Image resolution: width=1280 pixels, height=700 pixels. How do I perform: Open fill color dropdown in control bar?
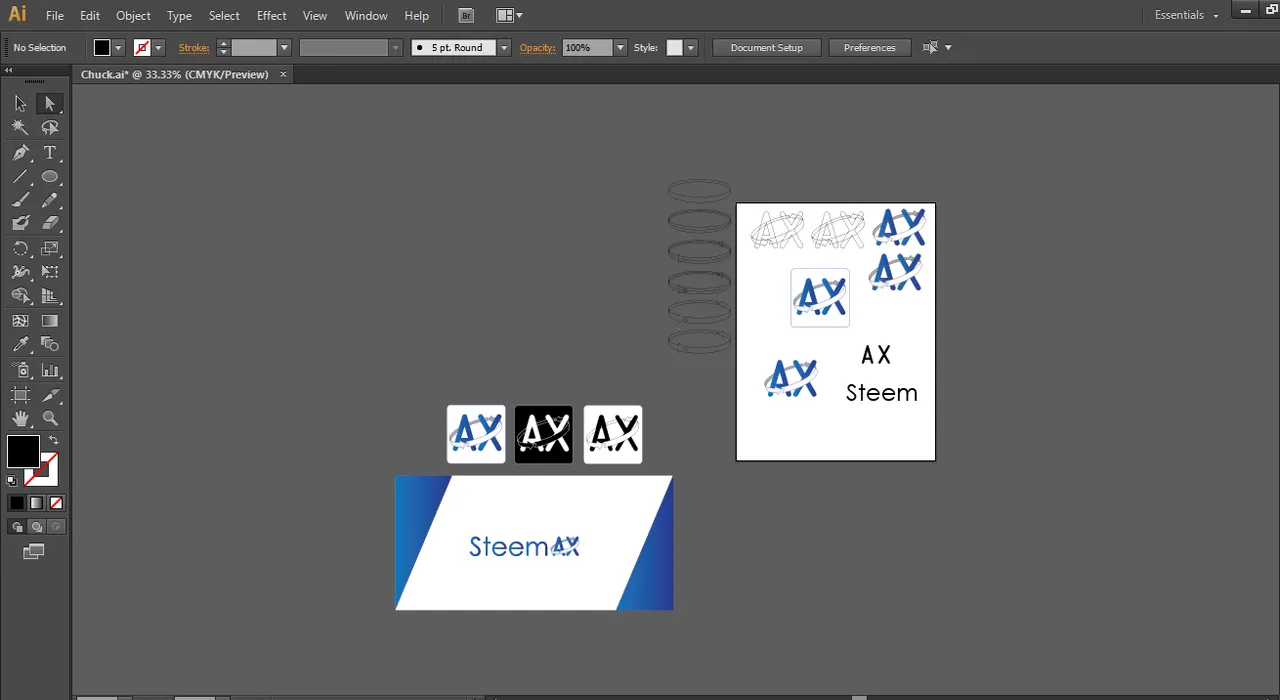[x=118, y=48]
